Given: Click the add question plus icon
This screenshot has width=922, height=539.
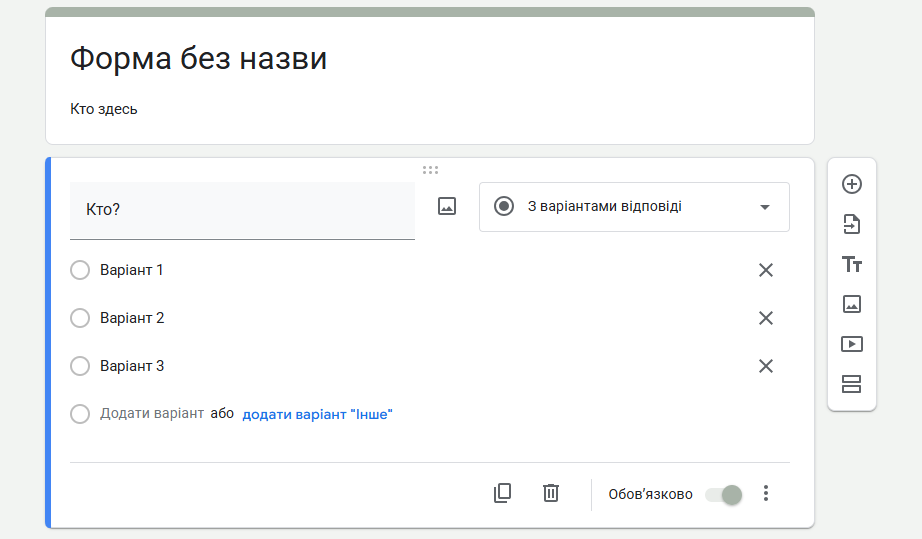Looking at the screenshot, I should 851,184.
